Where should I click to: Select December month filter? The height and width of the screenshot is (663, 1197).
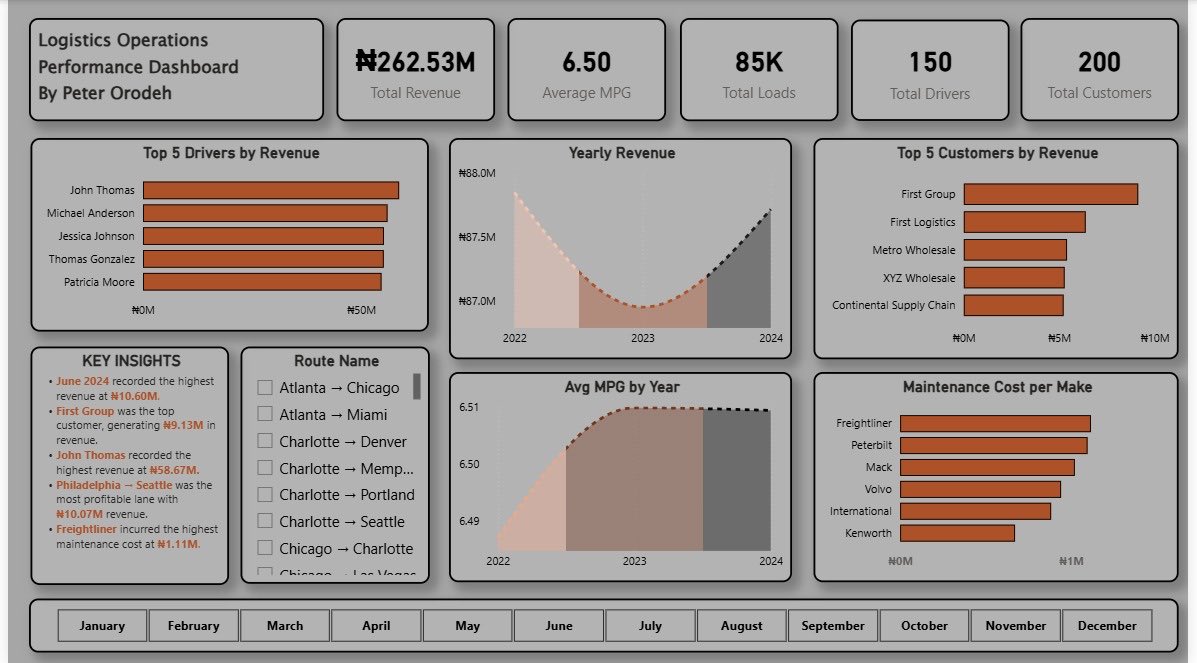(1107, 626)
